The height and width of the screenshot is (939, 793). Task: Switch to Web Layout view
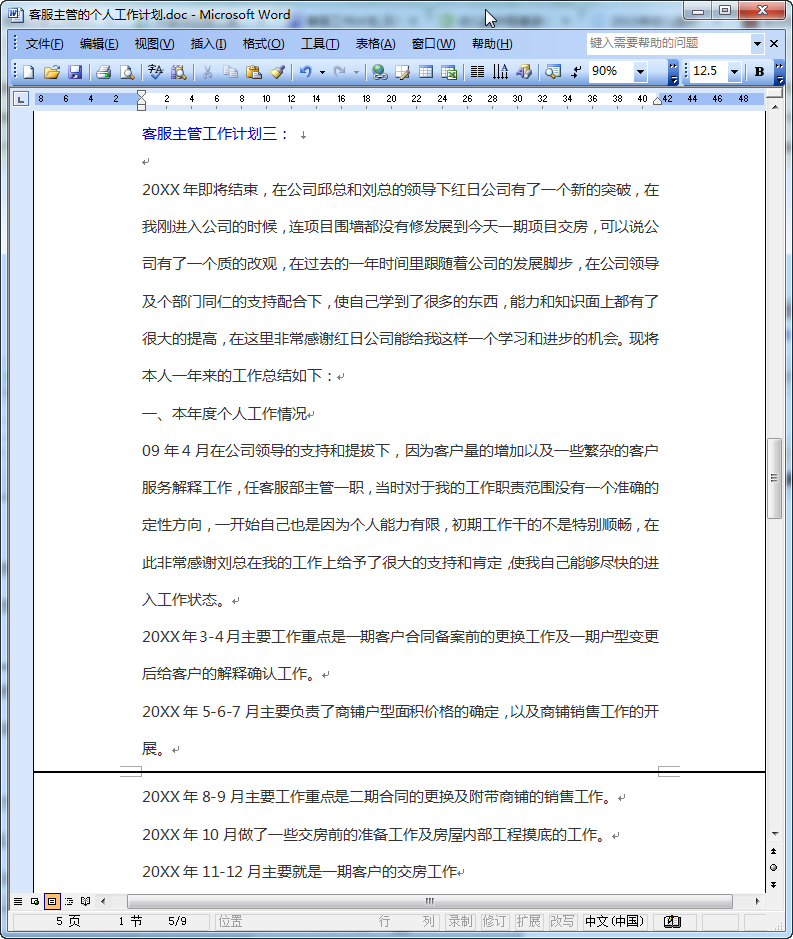[35, 901]
